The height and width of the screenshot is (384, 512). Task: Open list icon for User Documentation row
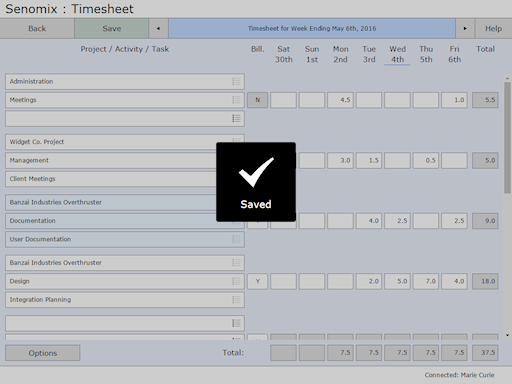pyautogui.click(x=236, y=239)
